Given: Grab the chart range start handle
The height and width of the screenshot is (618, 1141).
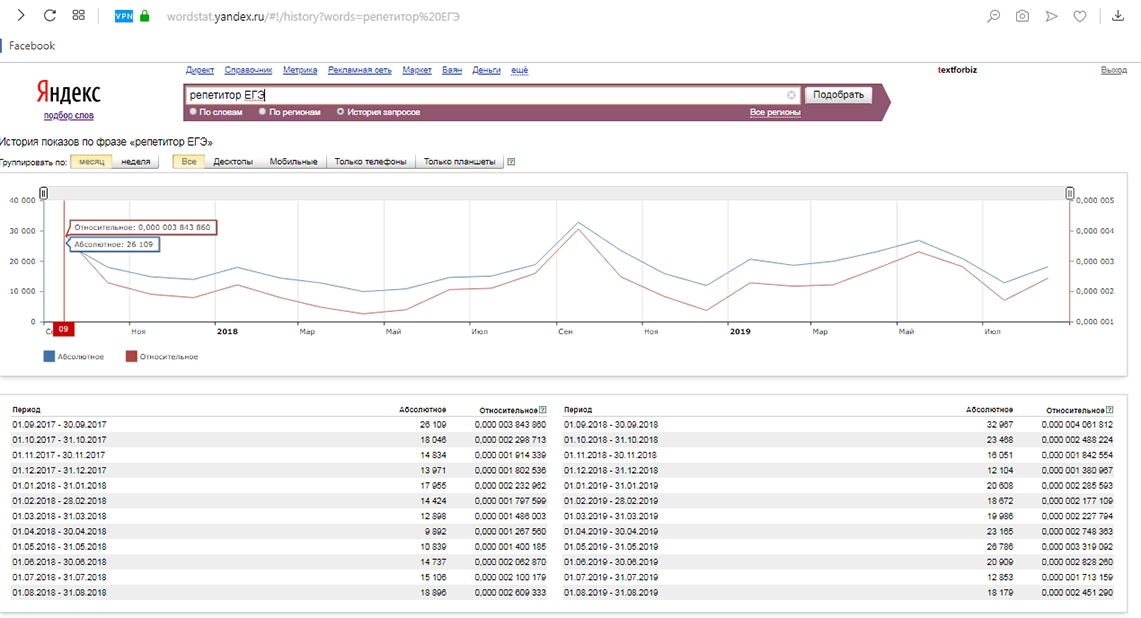Looking at the screenshot, I should (x=44, y=193).
